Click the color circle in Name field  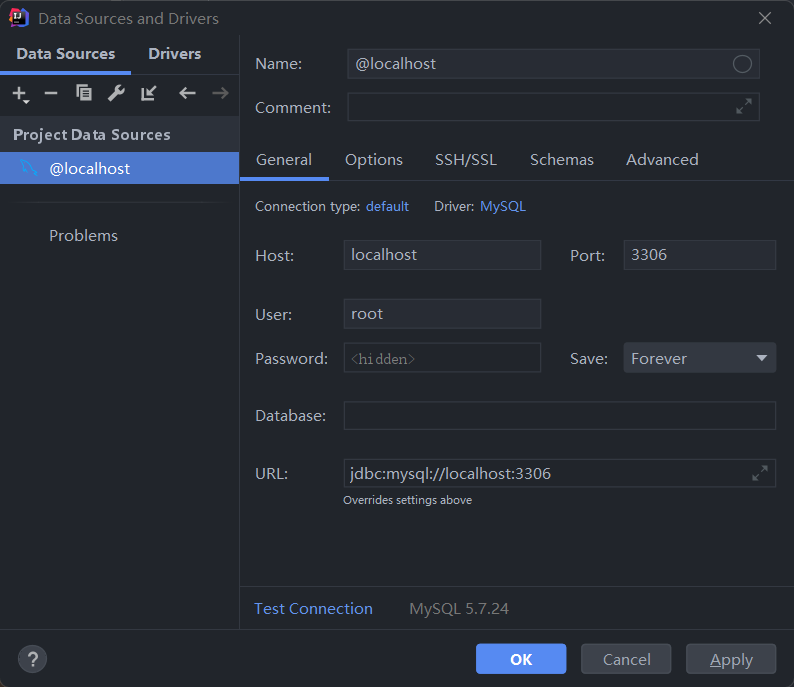point(742,64)
